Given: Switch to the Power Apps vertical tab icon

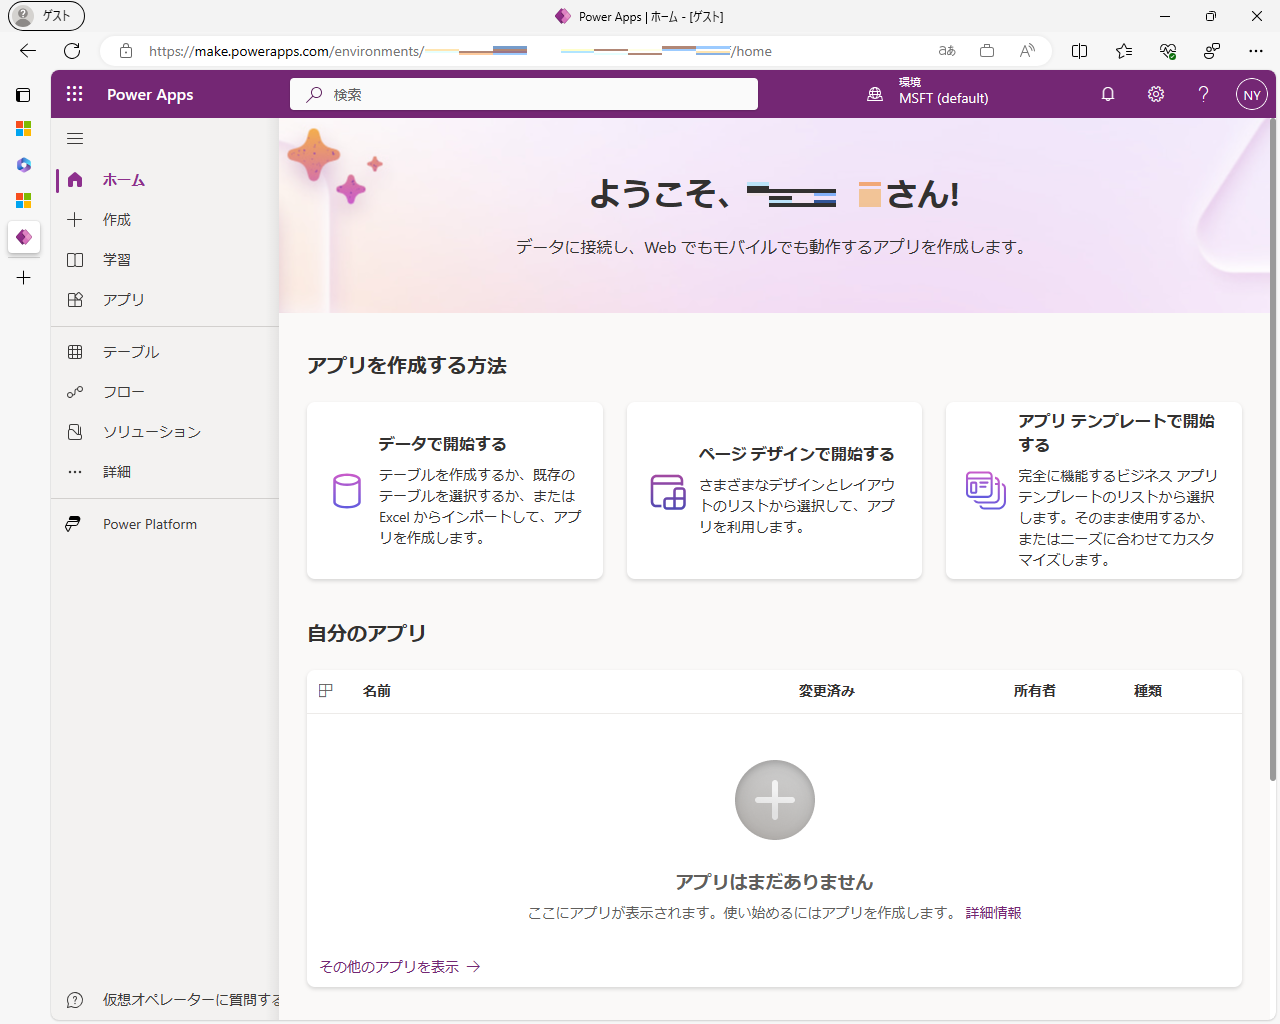Looking at the screenshot, I should (24, 237).
